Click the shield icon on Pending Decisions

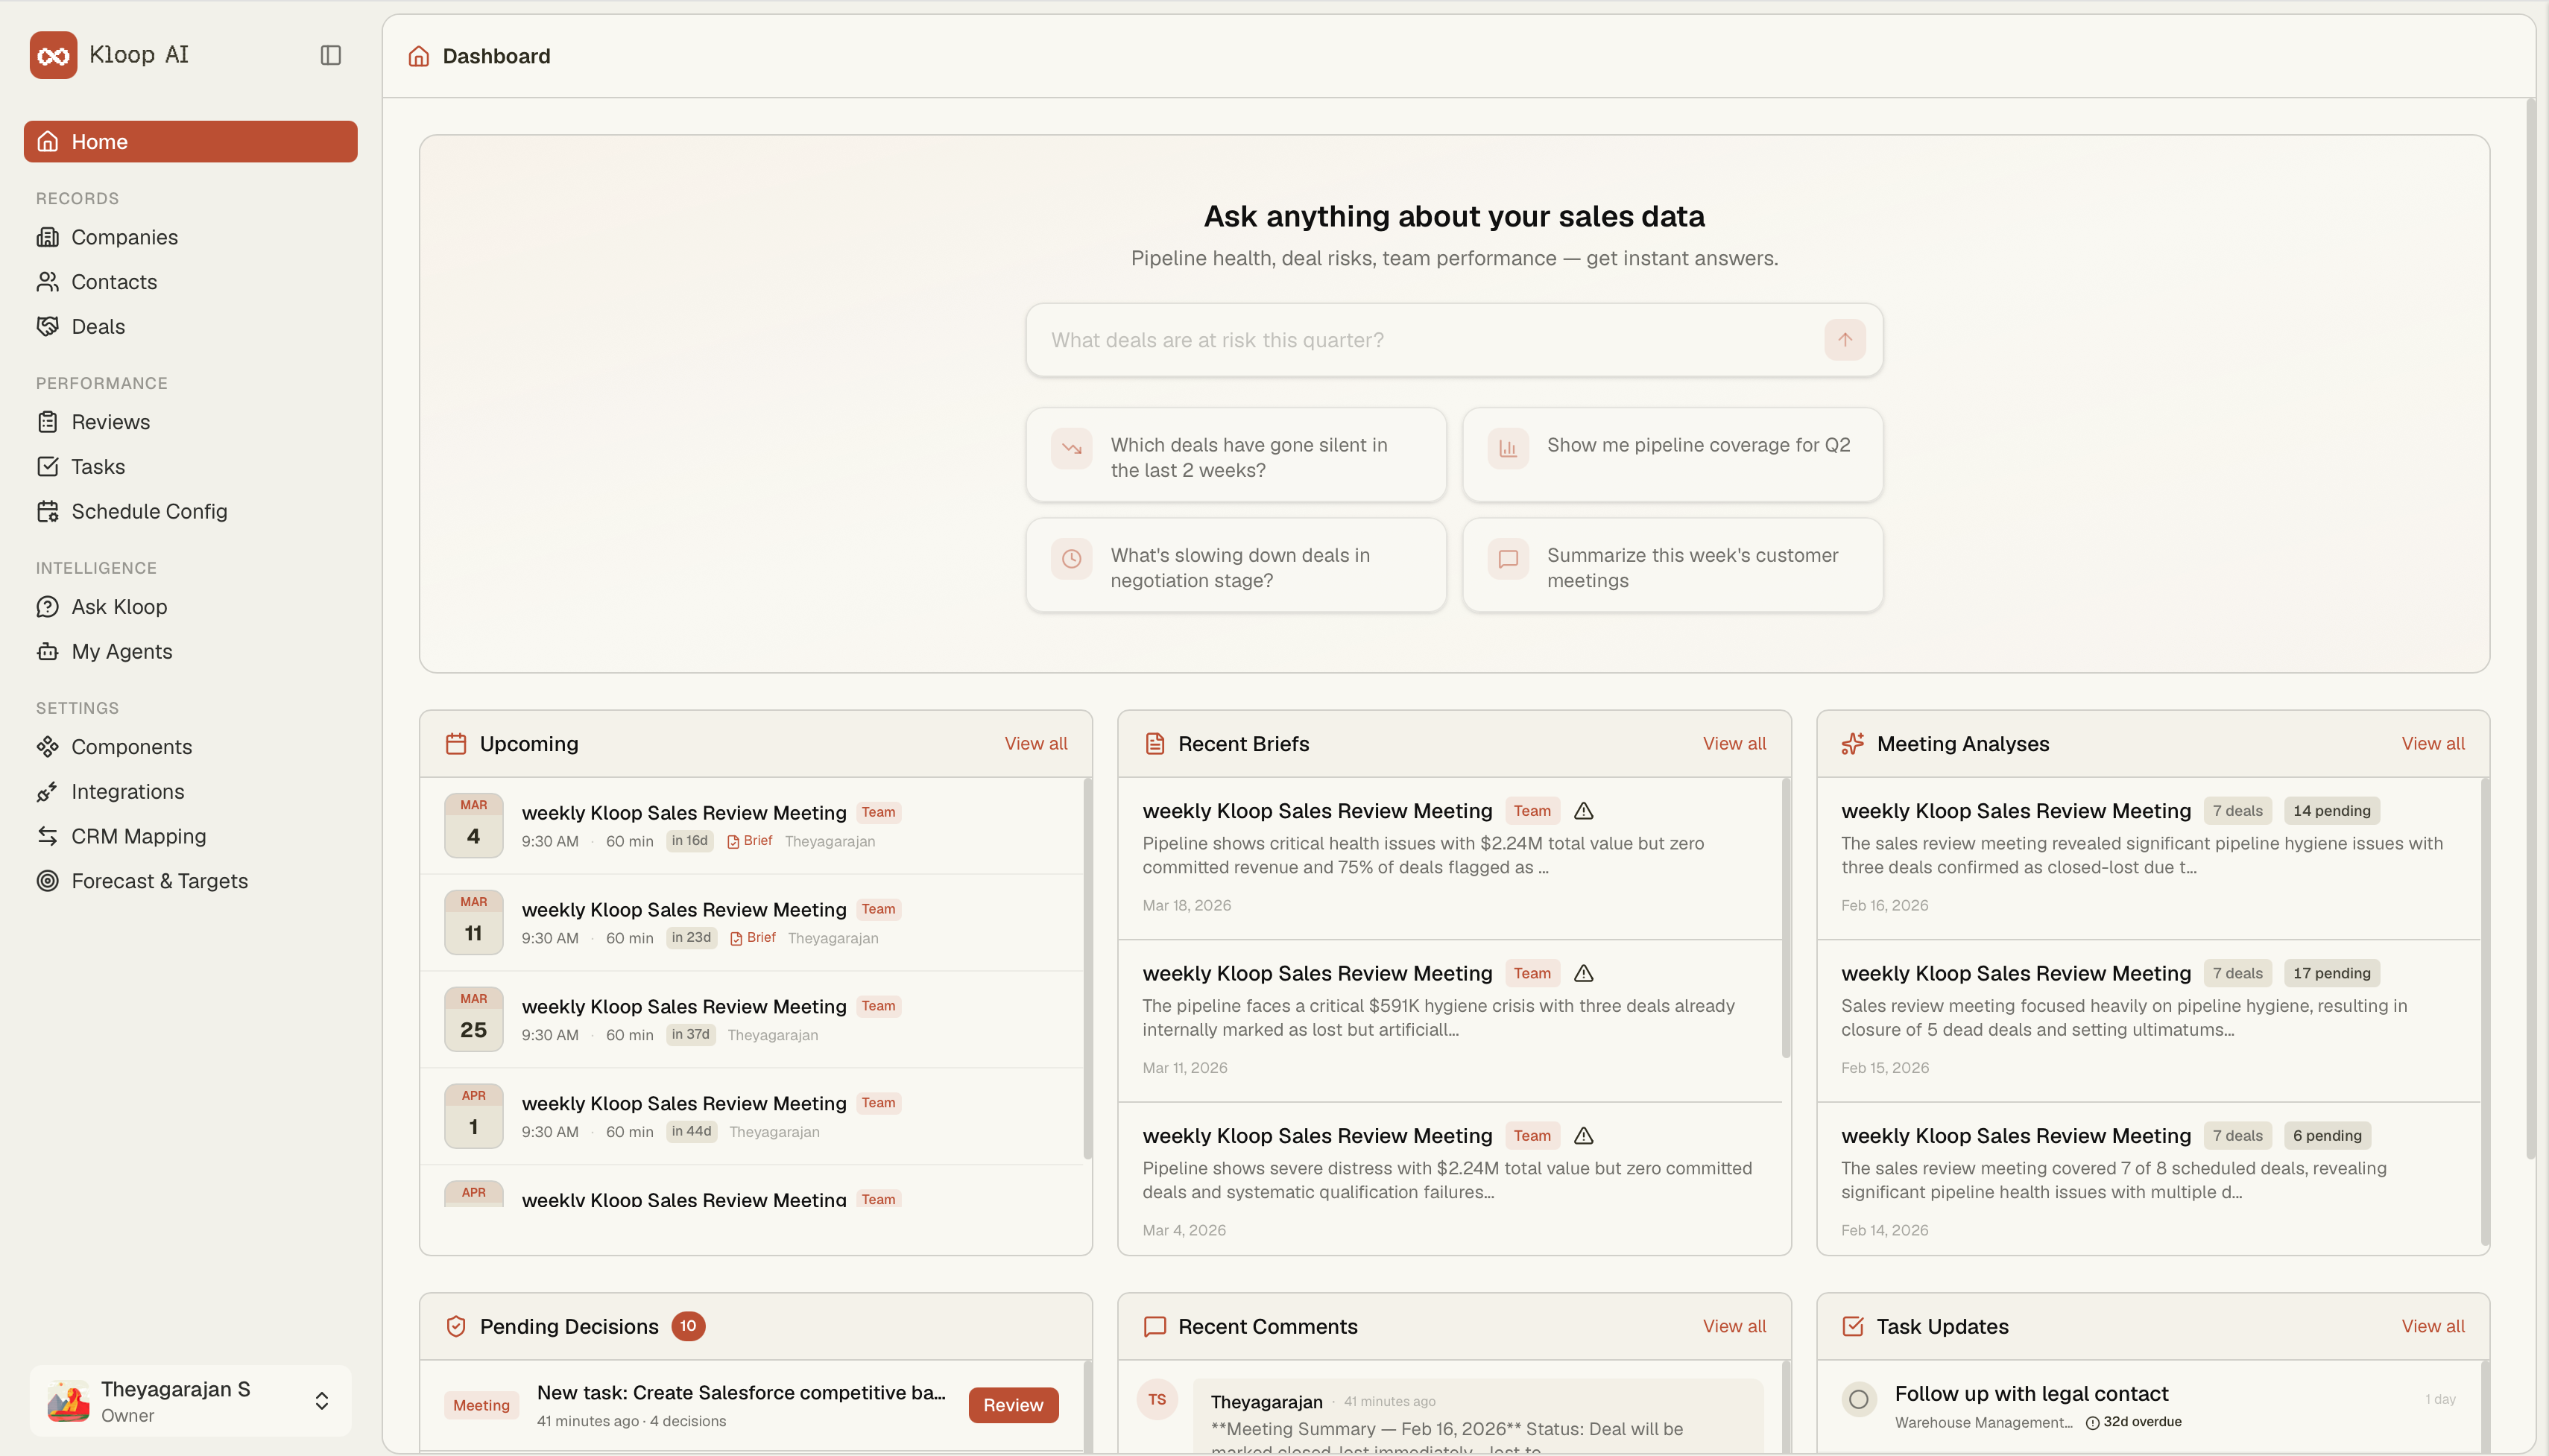[x=456, y=1326]
